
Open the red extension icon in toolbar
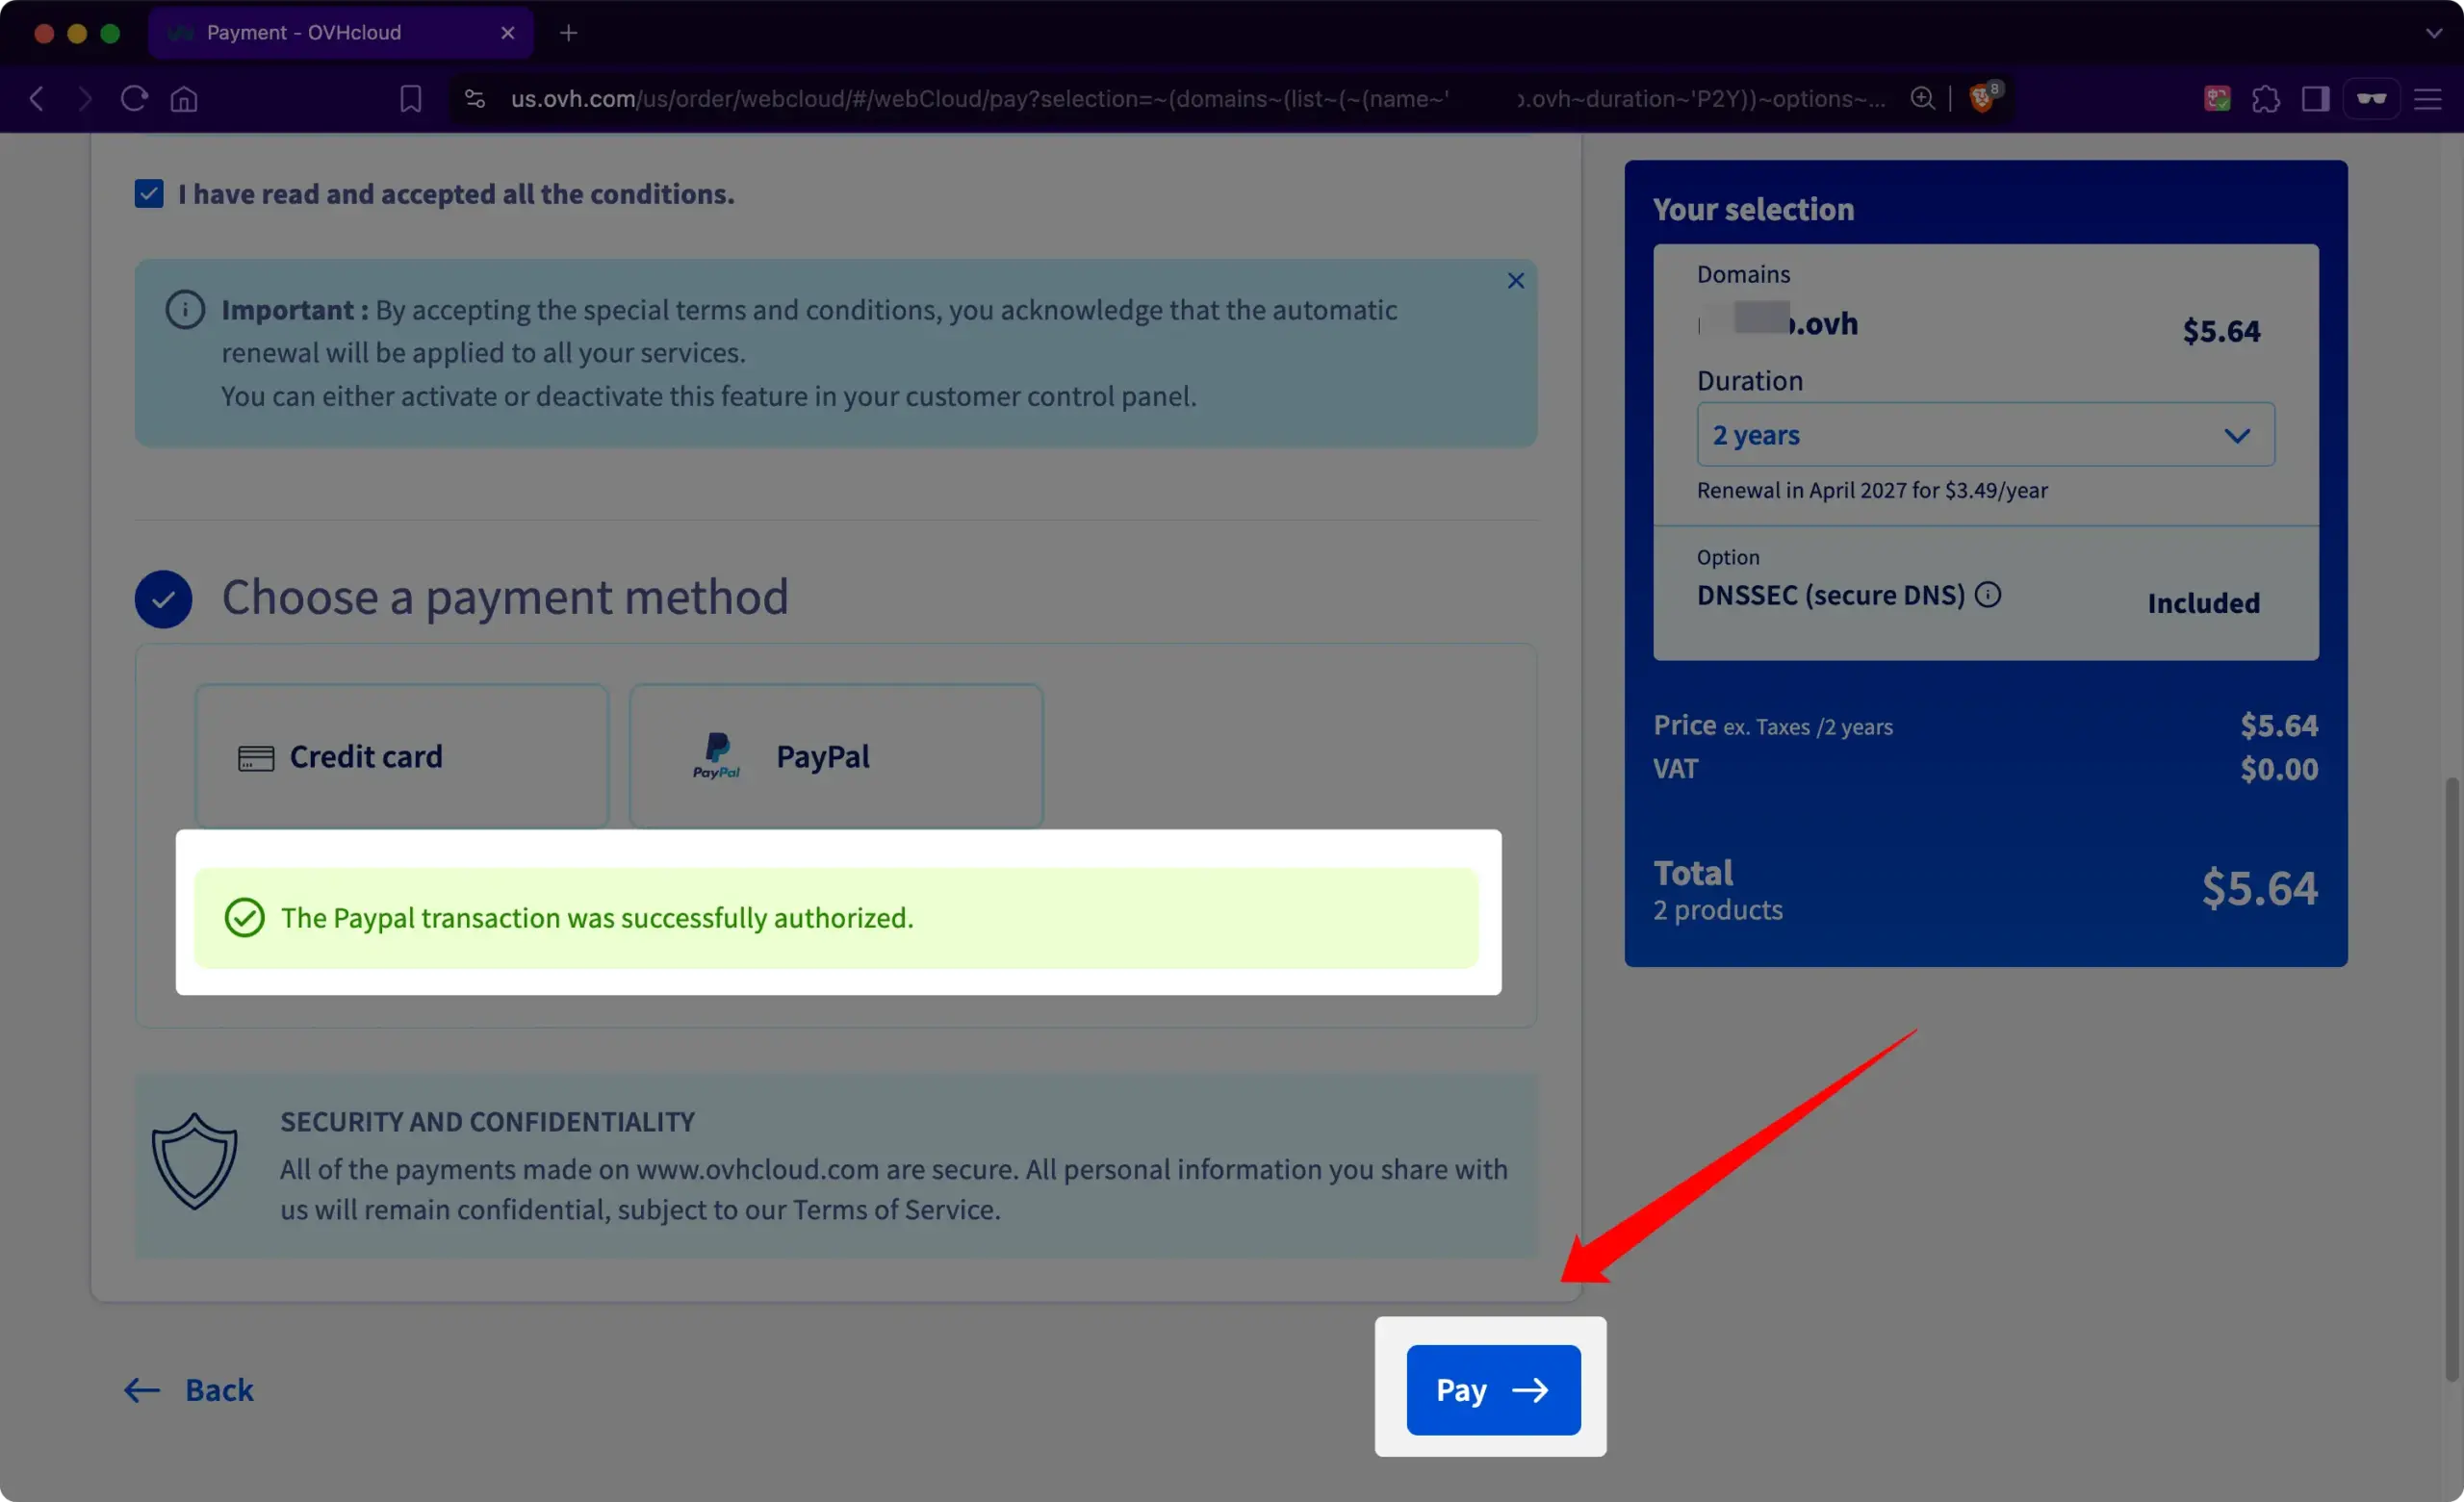tap(2217, 98)
